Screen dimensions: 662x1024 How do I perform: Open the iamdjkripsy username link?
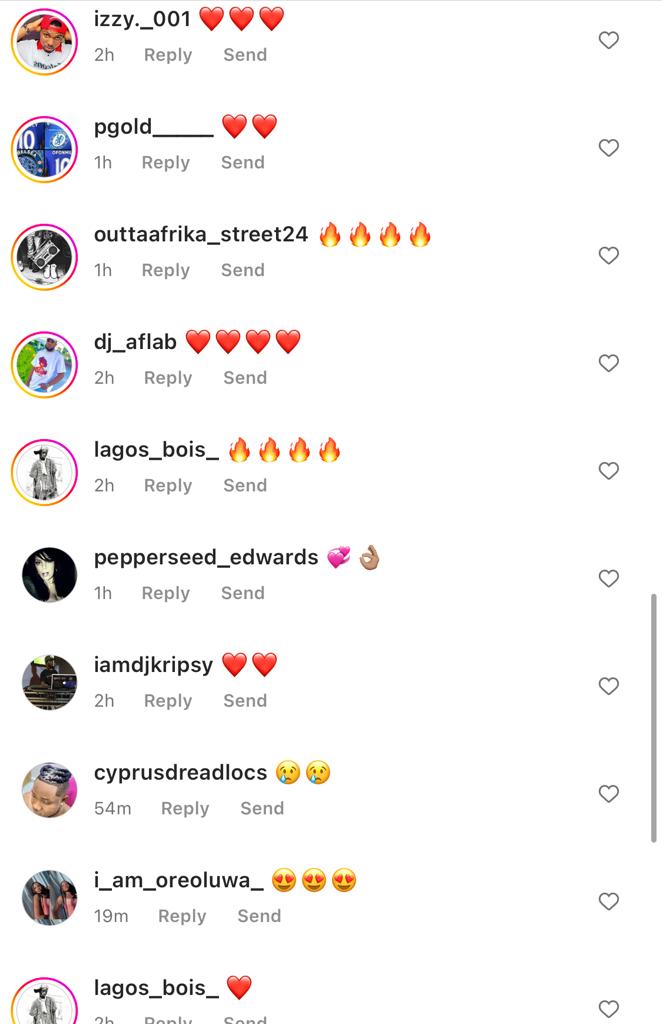153,665
